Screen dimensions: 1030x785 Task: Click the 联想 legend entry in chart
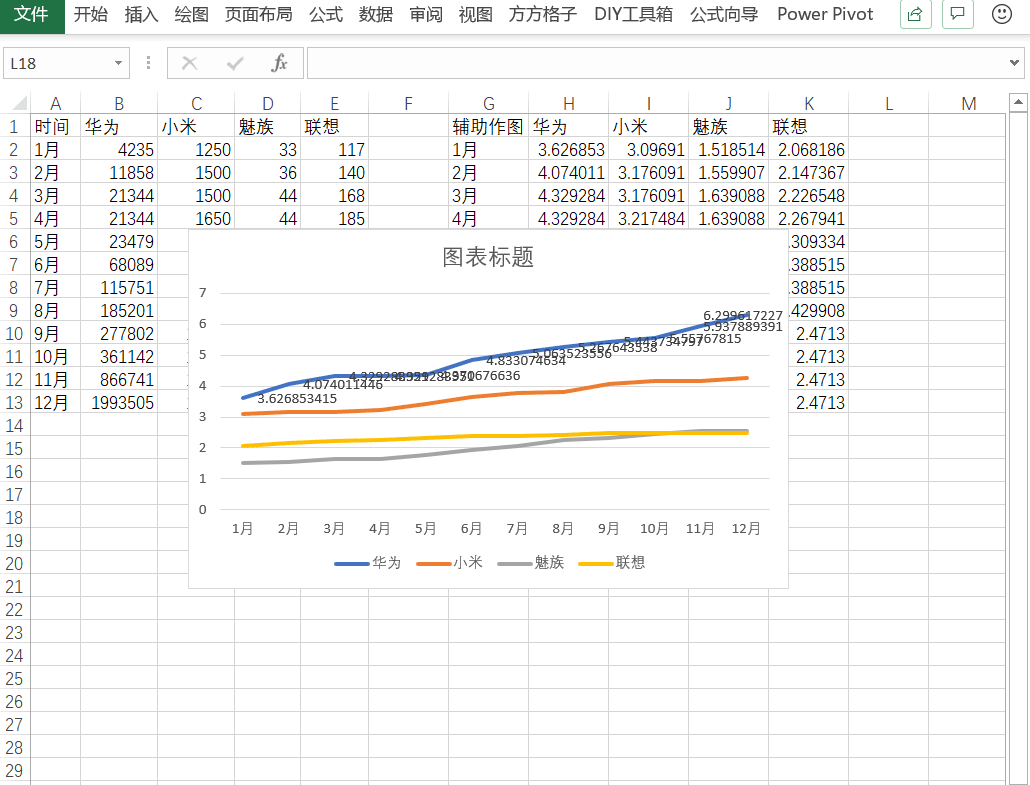click(612, 562)
